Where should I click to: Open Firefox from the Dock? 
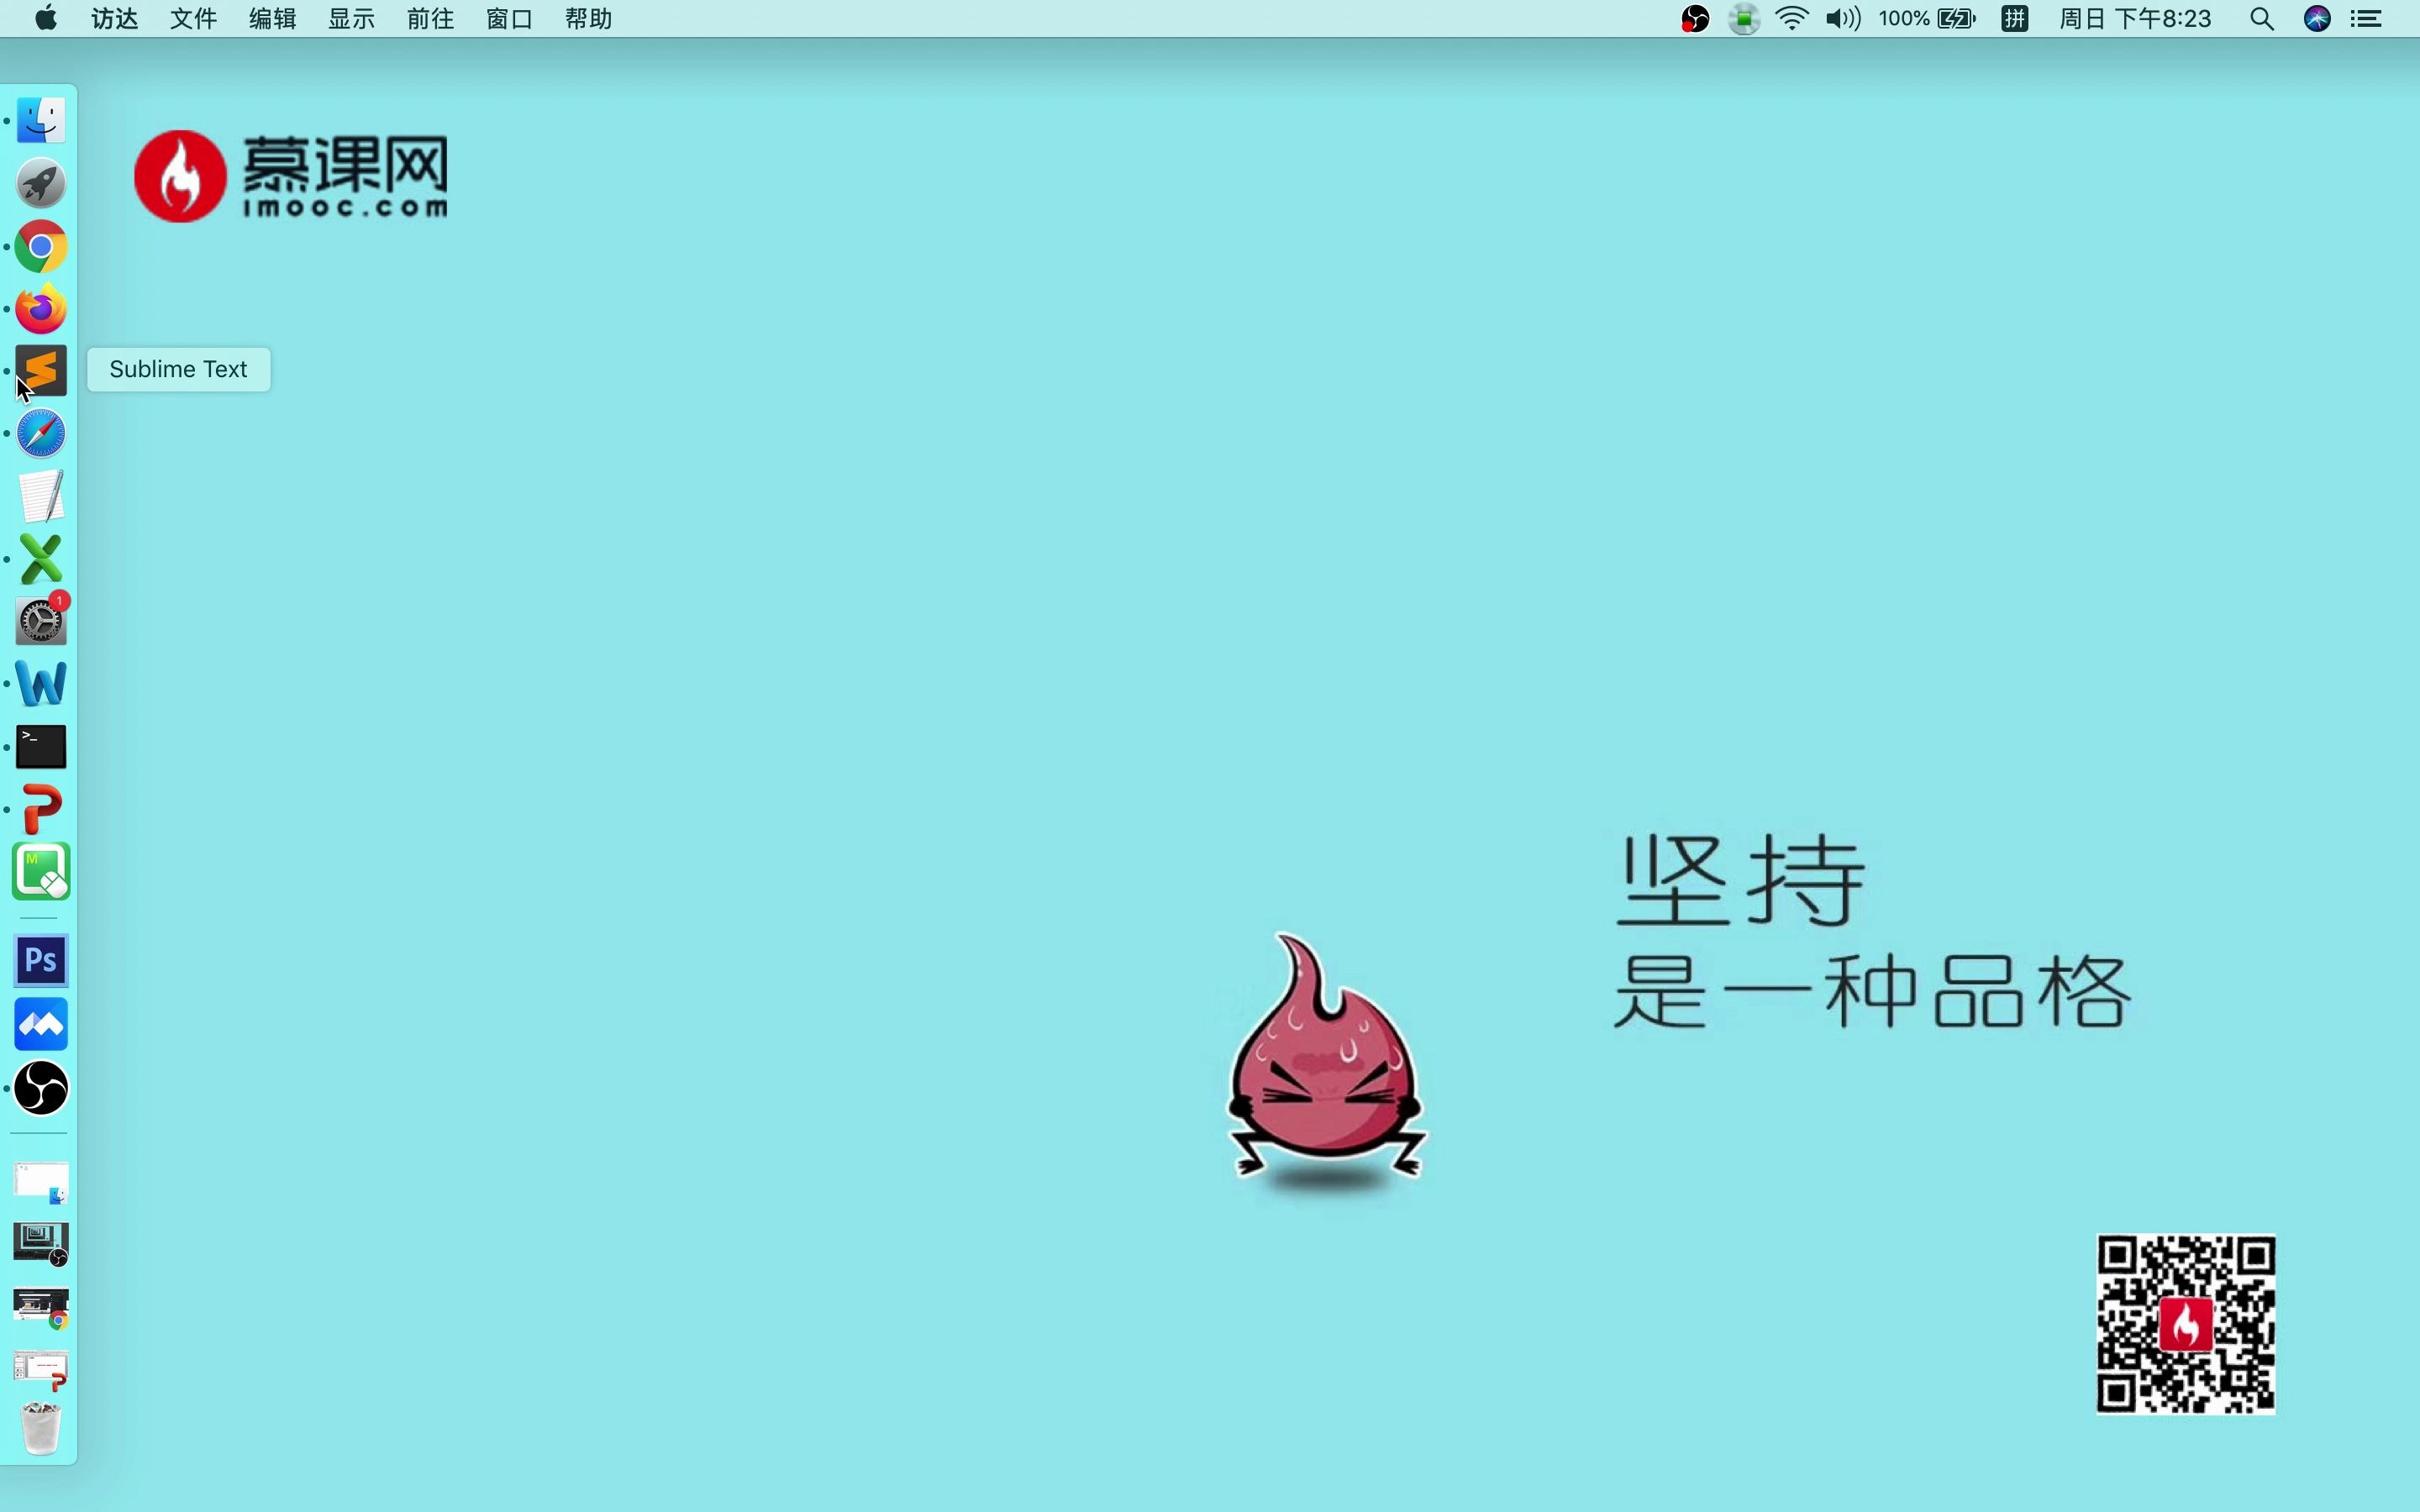click(x=40, y=308)
